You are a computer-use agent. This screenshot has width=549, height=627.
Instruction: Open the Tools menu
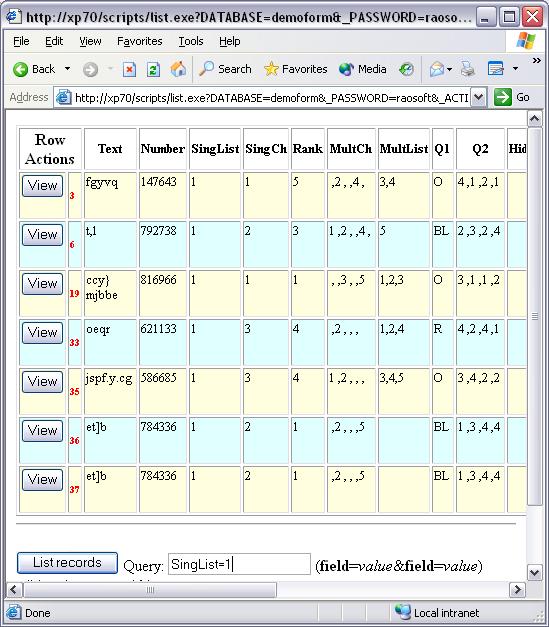point(191,41)
